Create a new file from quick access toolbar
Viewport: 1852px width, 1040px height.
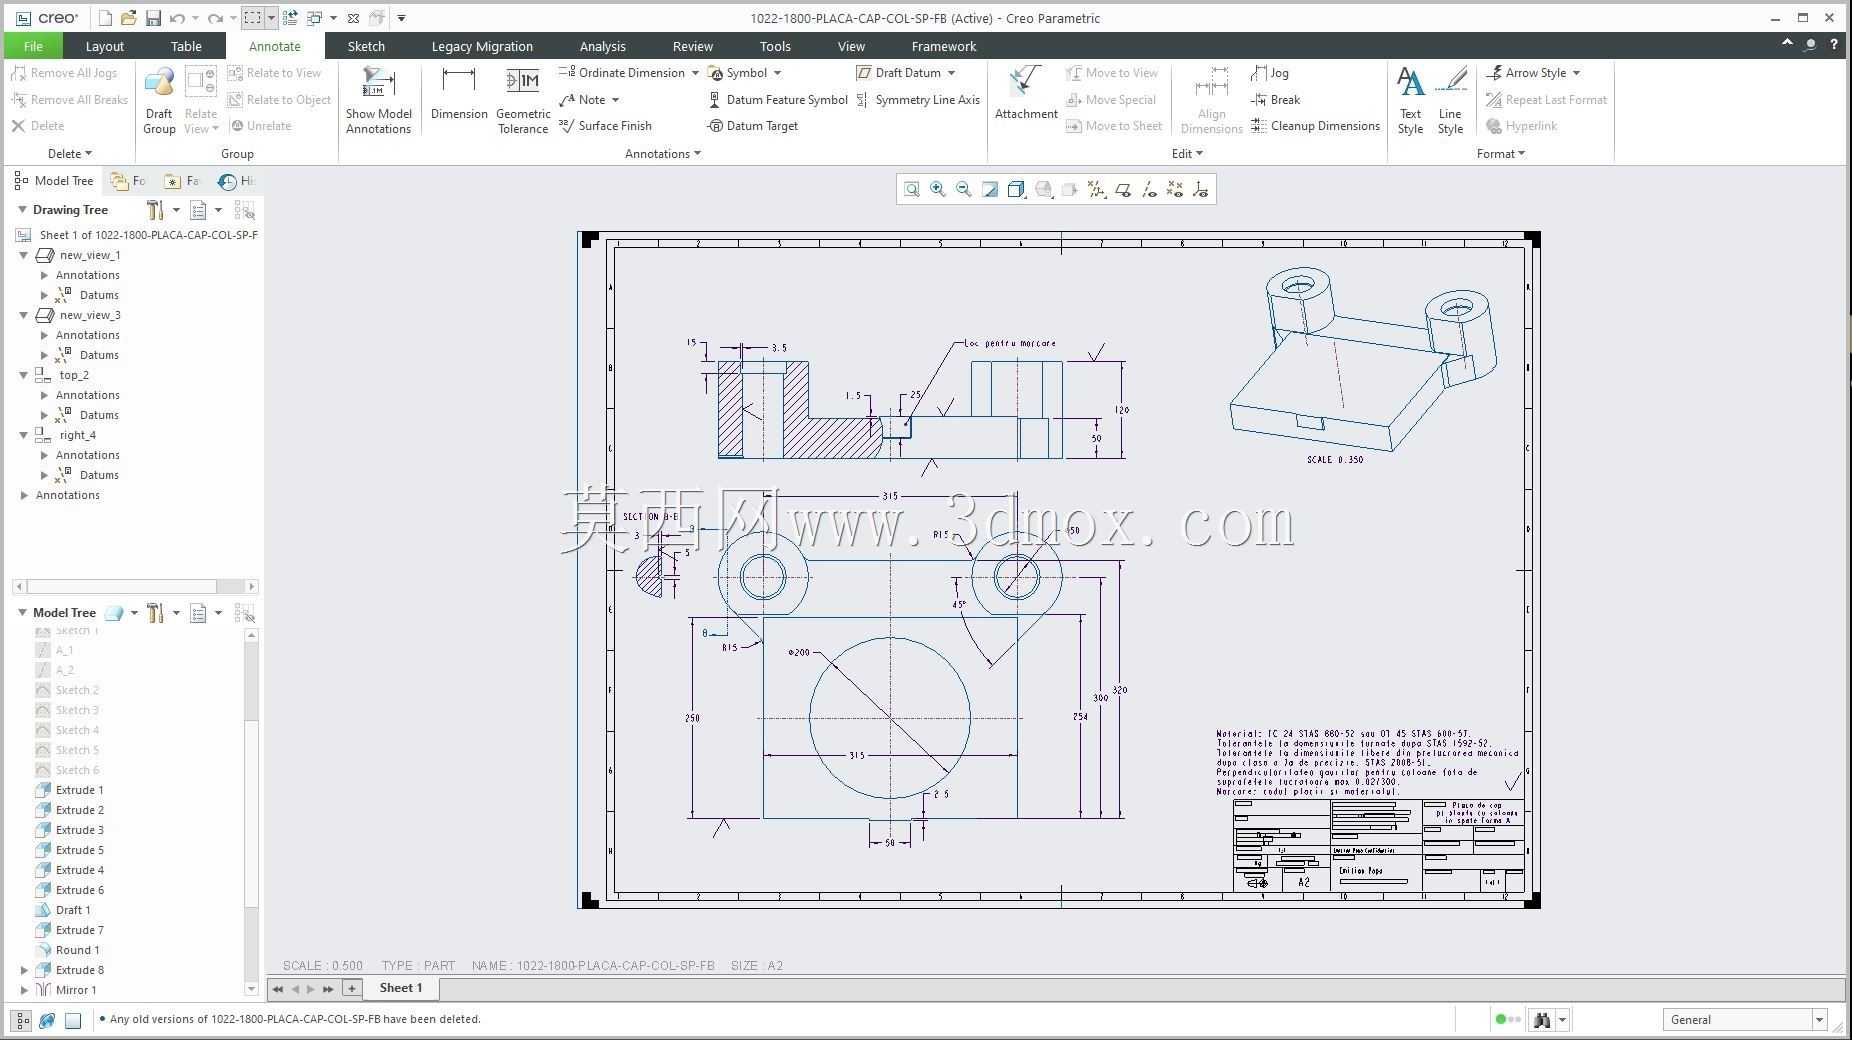(x=105, y=18)
